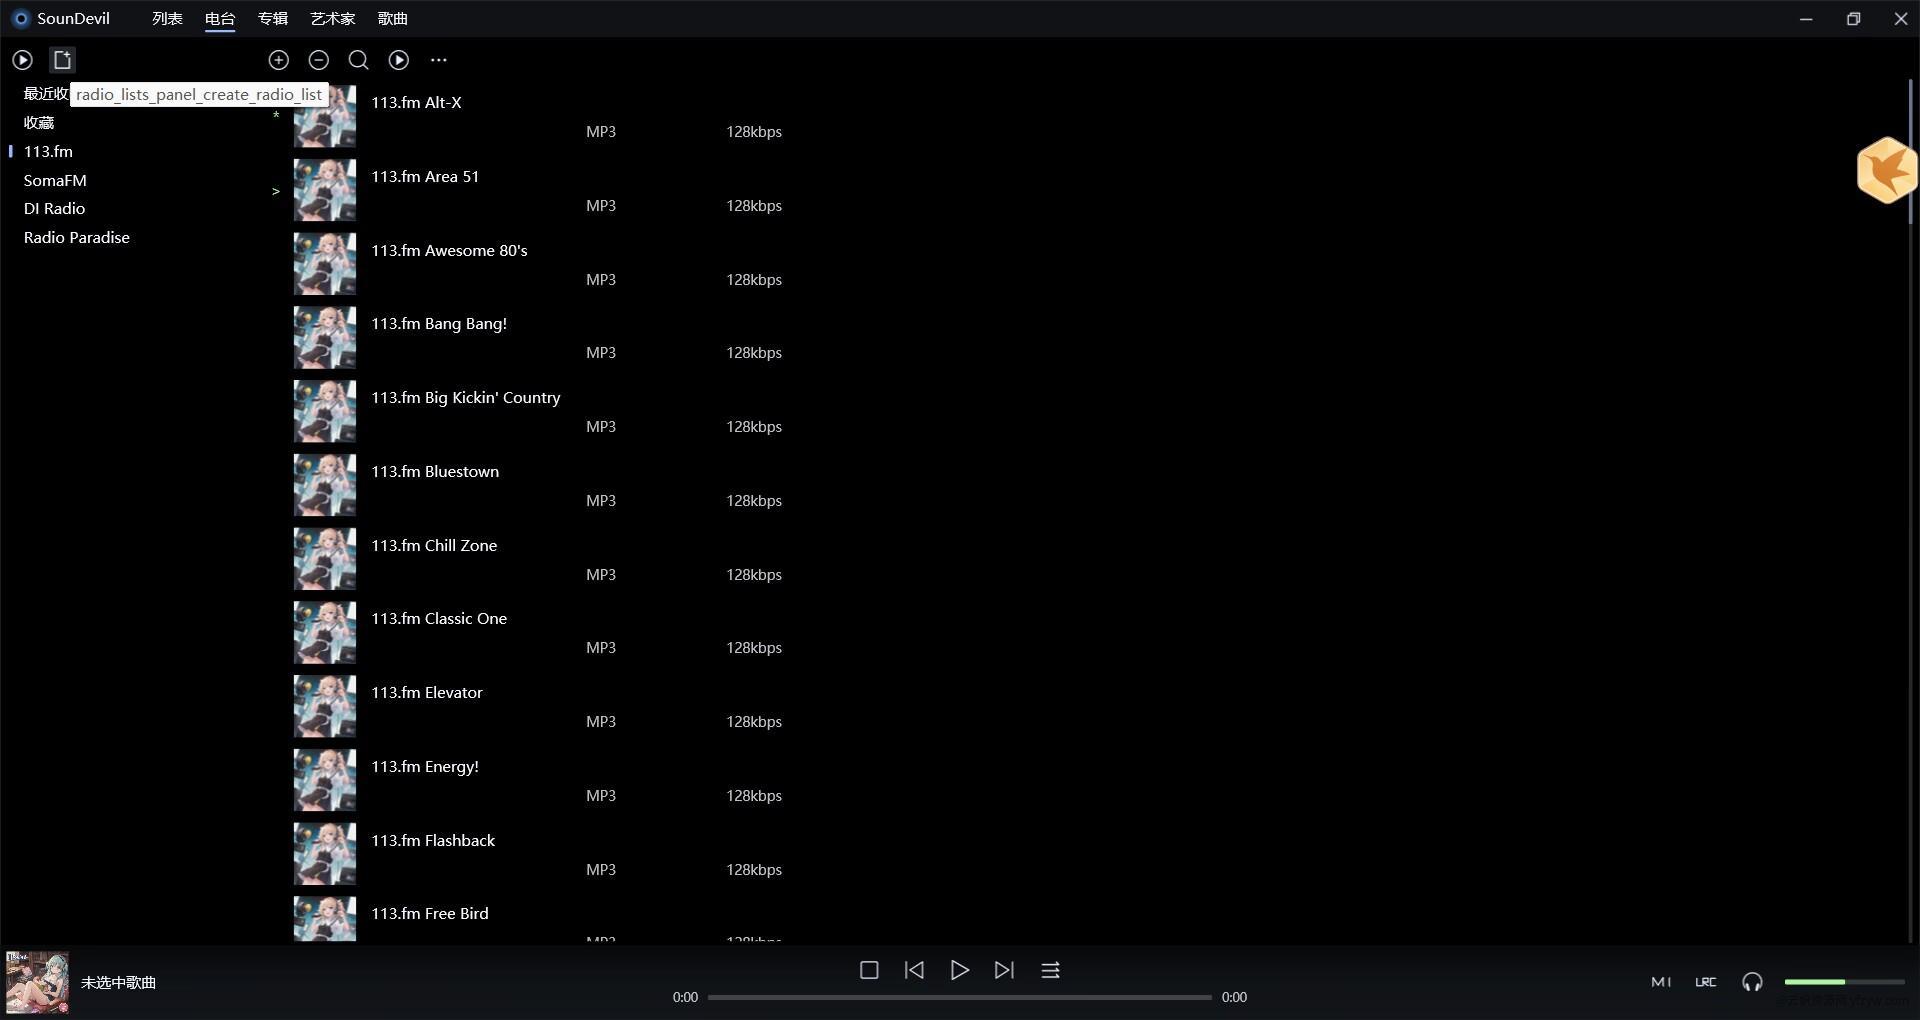Switch to the 列表 tab
The width and height of the screenshot is (1920, 1020).
click(167, 18)
